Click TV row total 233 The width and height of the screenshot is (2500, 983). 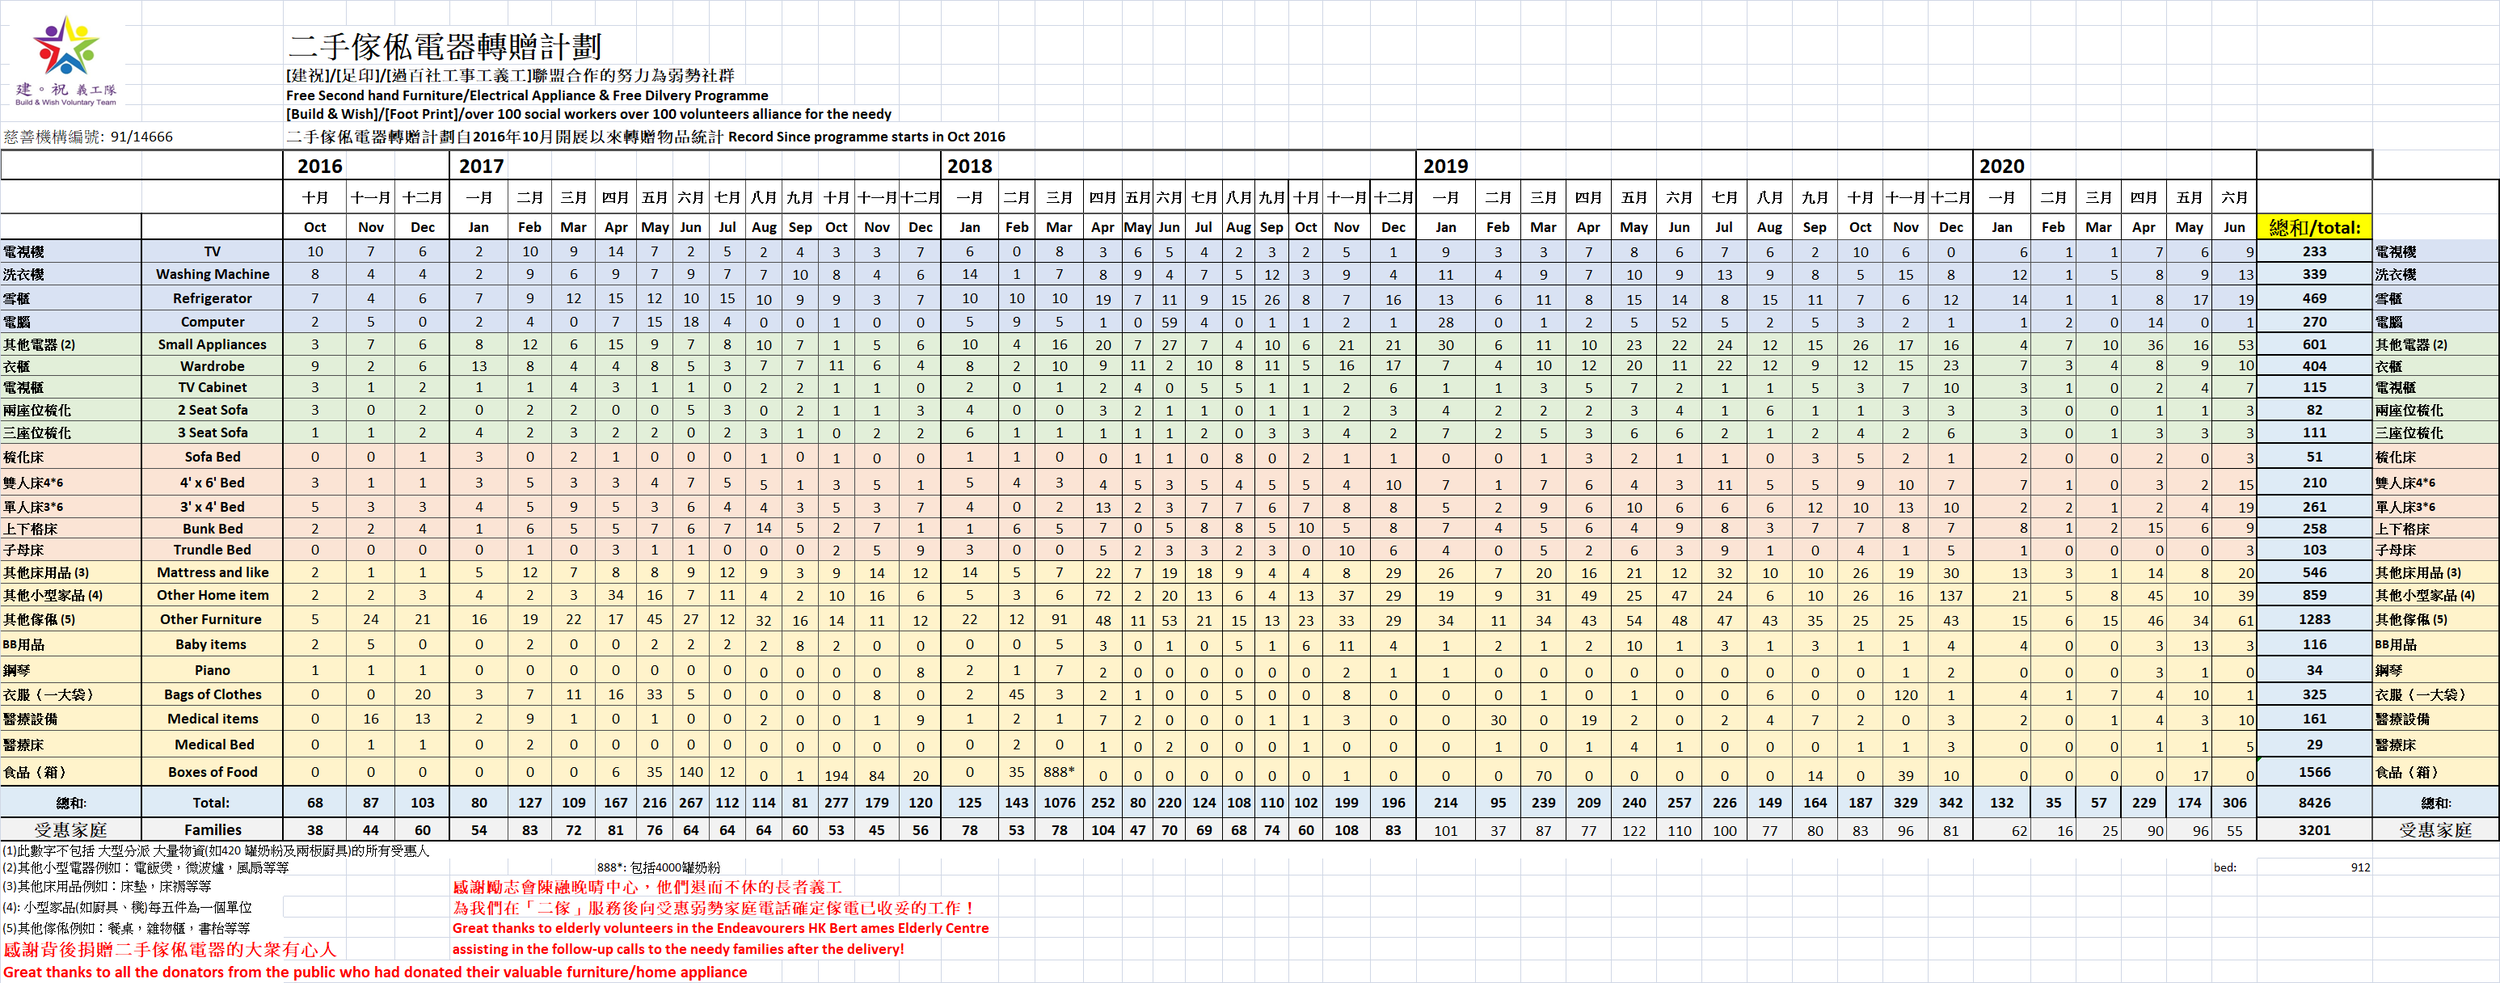pyautogui.click(x=2314, y=252)
